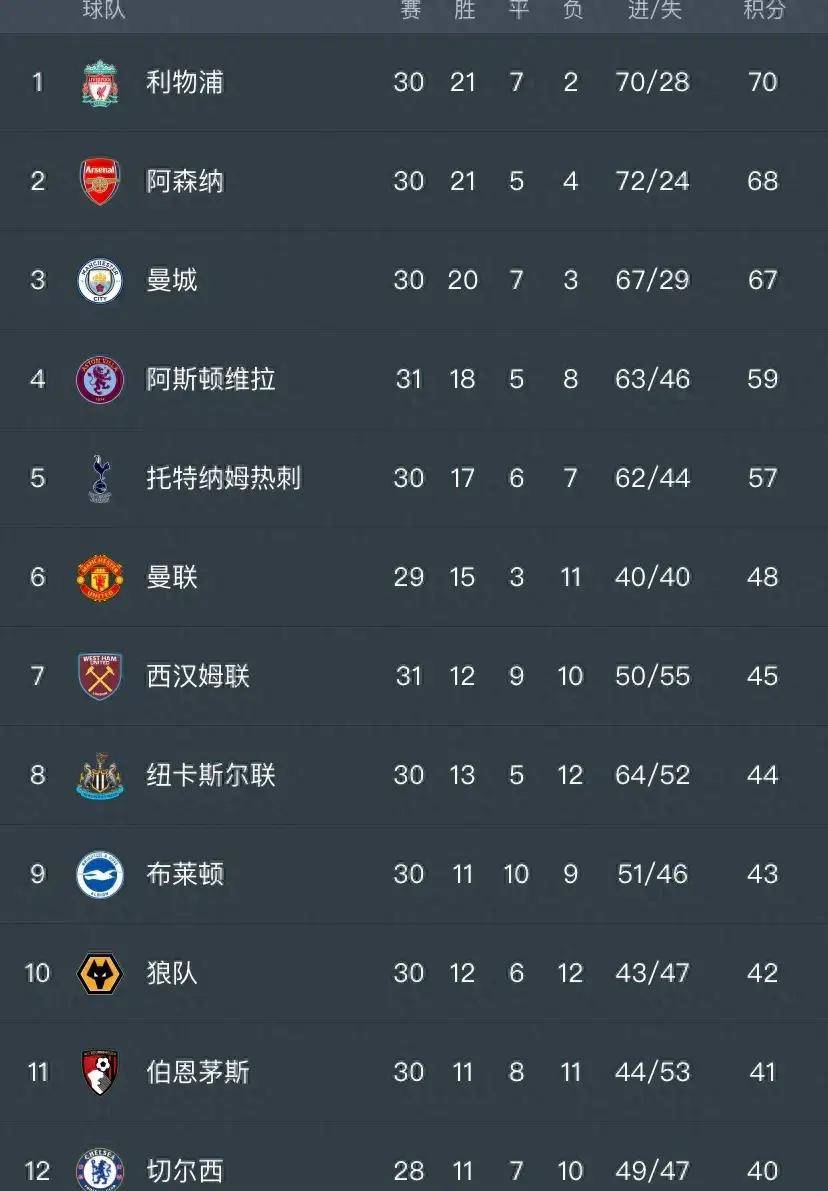The height and width of the screenshot is (1191, 828).
Task: Click the Chelsea club crest icon
Action: 100,1170
